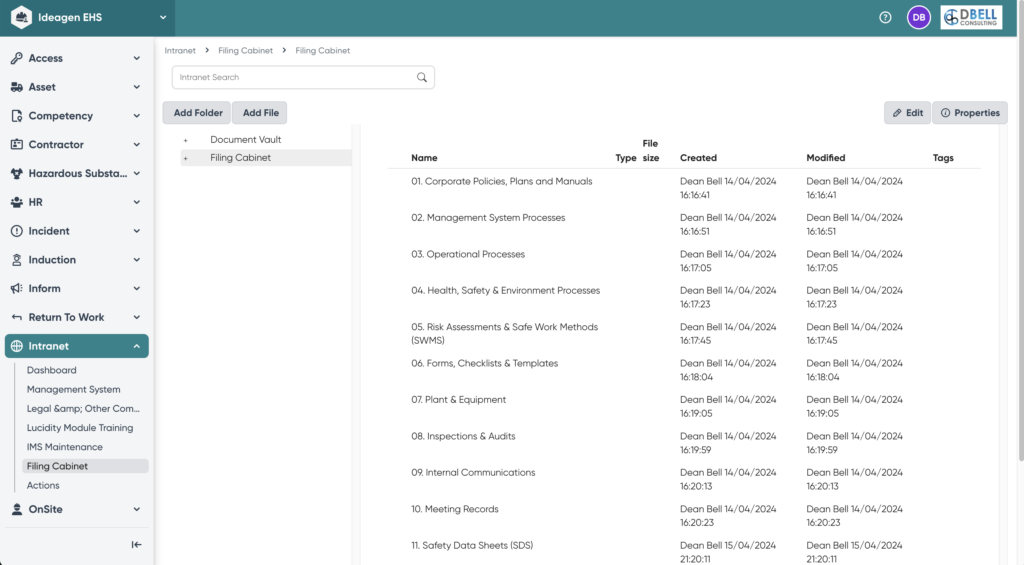Select Document Vault in the folder tree
Screen dimensions: 1024x565
[246, 140]
